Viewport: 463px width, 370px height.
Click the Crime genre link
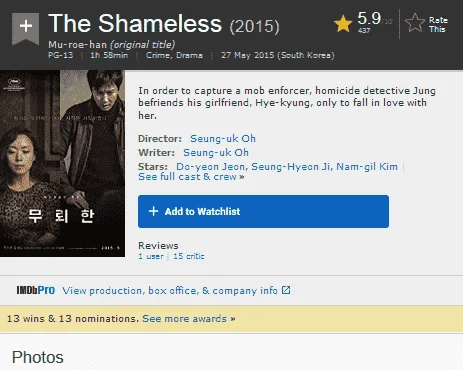pos(158,55)
